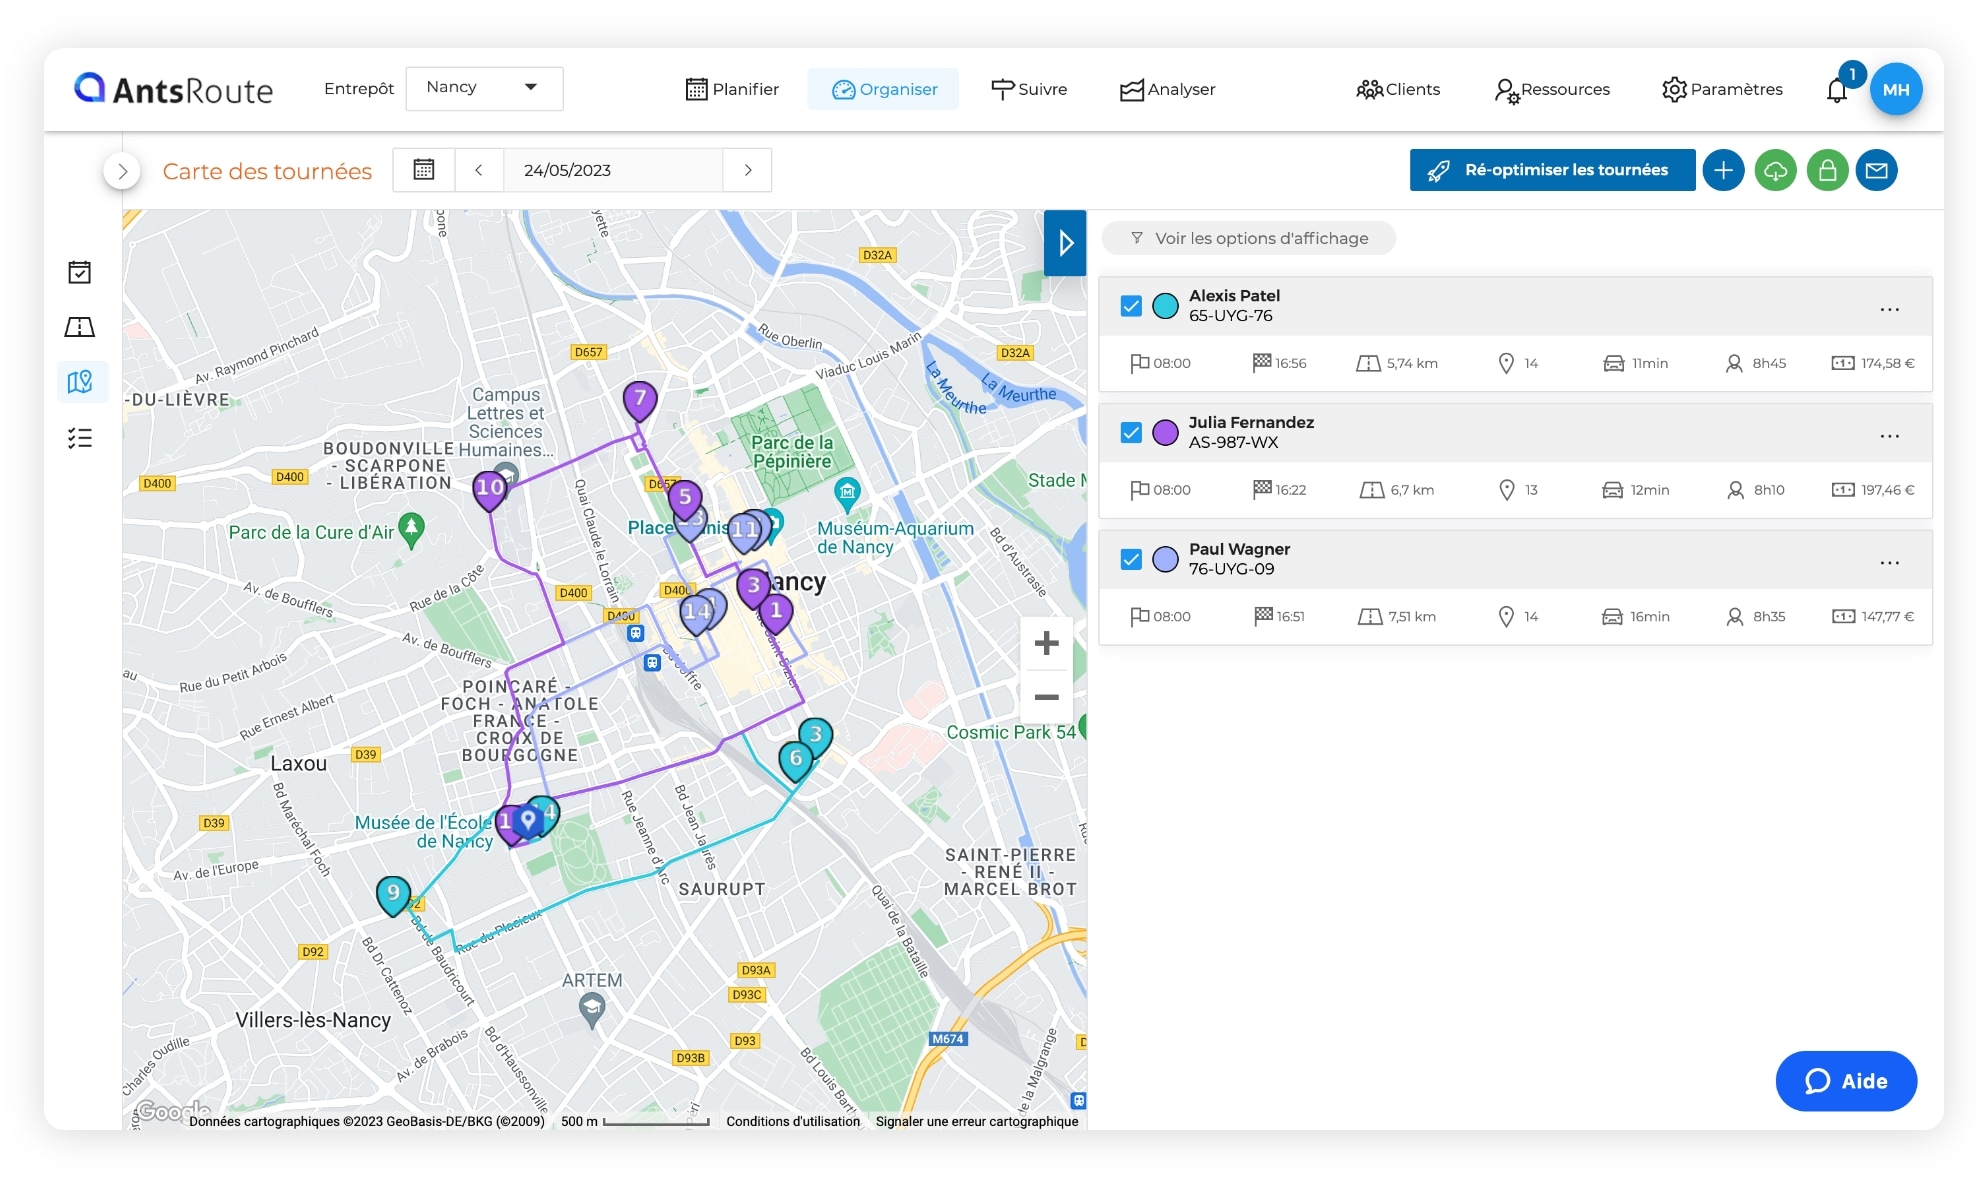Select the task list sidebar icon
1988x1178 pixels.
click(x=80, y=437)
